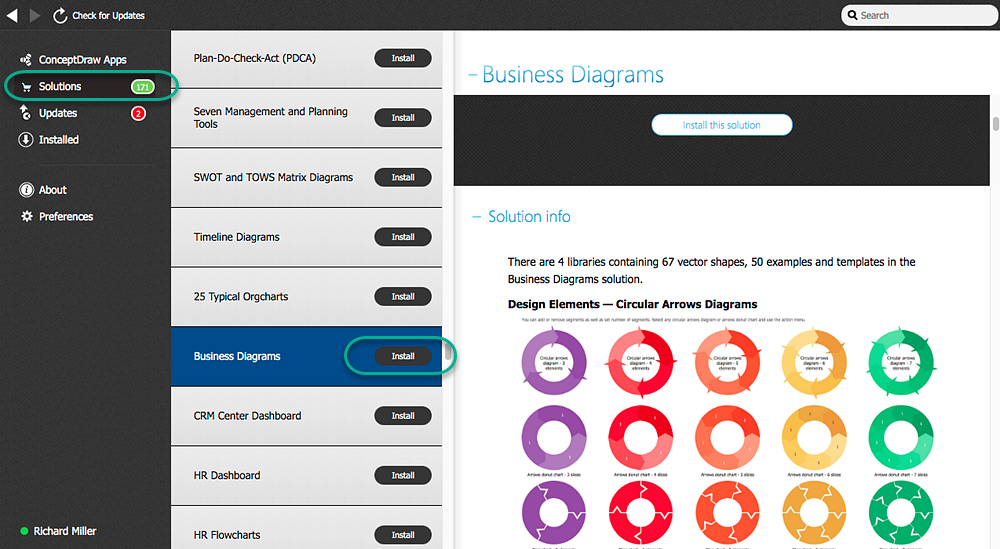1000x549 pixels.
Task: Select Timeline Diagrams in solutions list
Action: tap(237, 237)
